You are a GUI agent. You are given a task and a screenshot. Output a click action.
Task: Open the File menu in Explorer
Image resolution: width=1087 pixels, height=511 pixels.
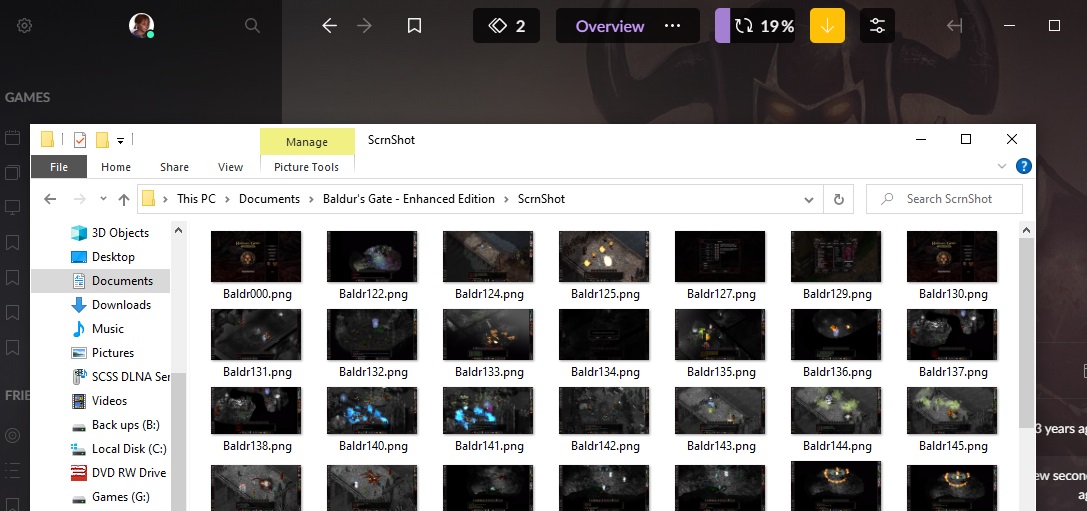(x=59, y=167)
